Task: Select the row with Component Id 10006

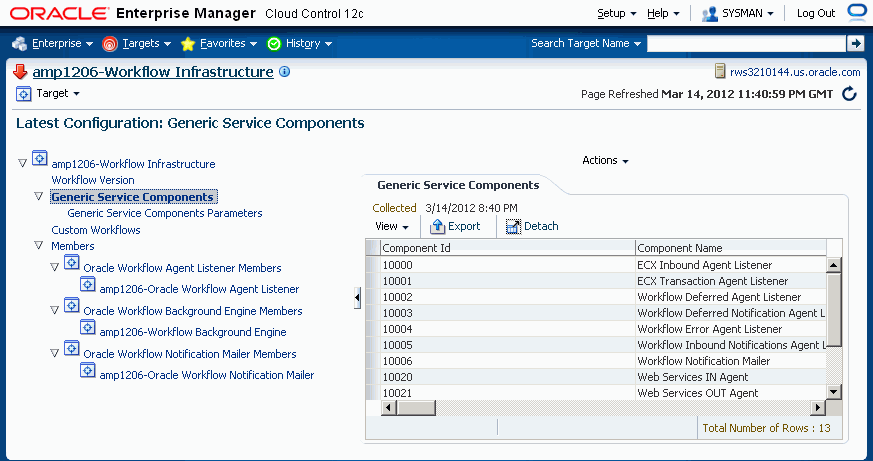Action: coord(596,361)
